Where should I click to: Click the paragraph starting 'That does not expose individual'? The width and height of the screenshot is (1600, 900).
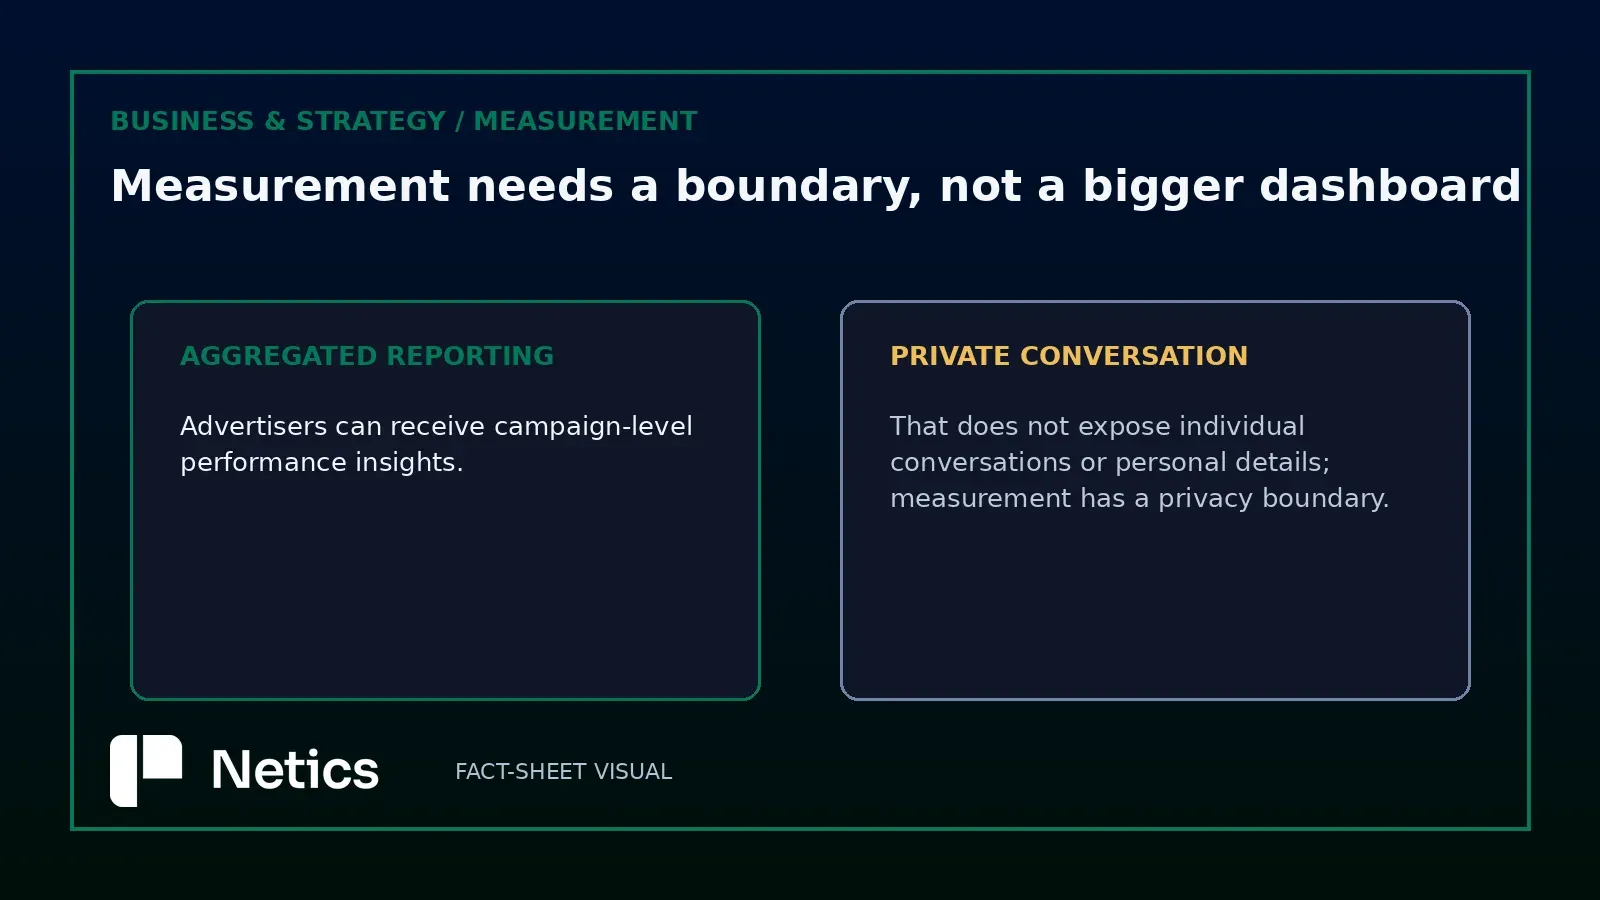(x=1140, y=462)
